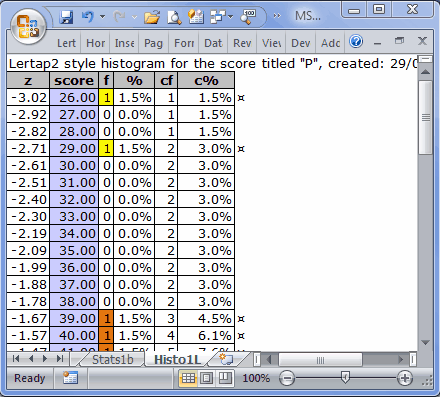Click the yellow f cell for score 26.00
The height and width of the screenshot is (397, 440).
coord(106,98)
